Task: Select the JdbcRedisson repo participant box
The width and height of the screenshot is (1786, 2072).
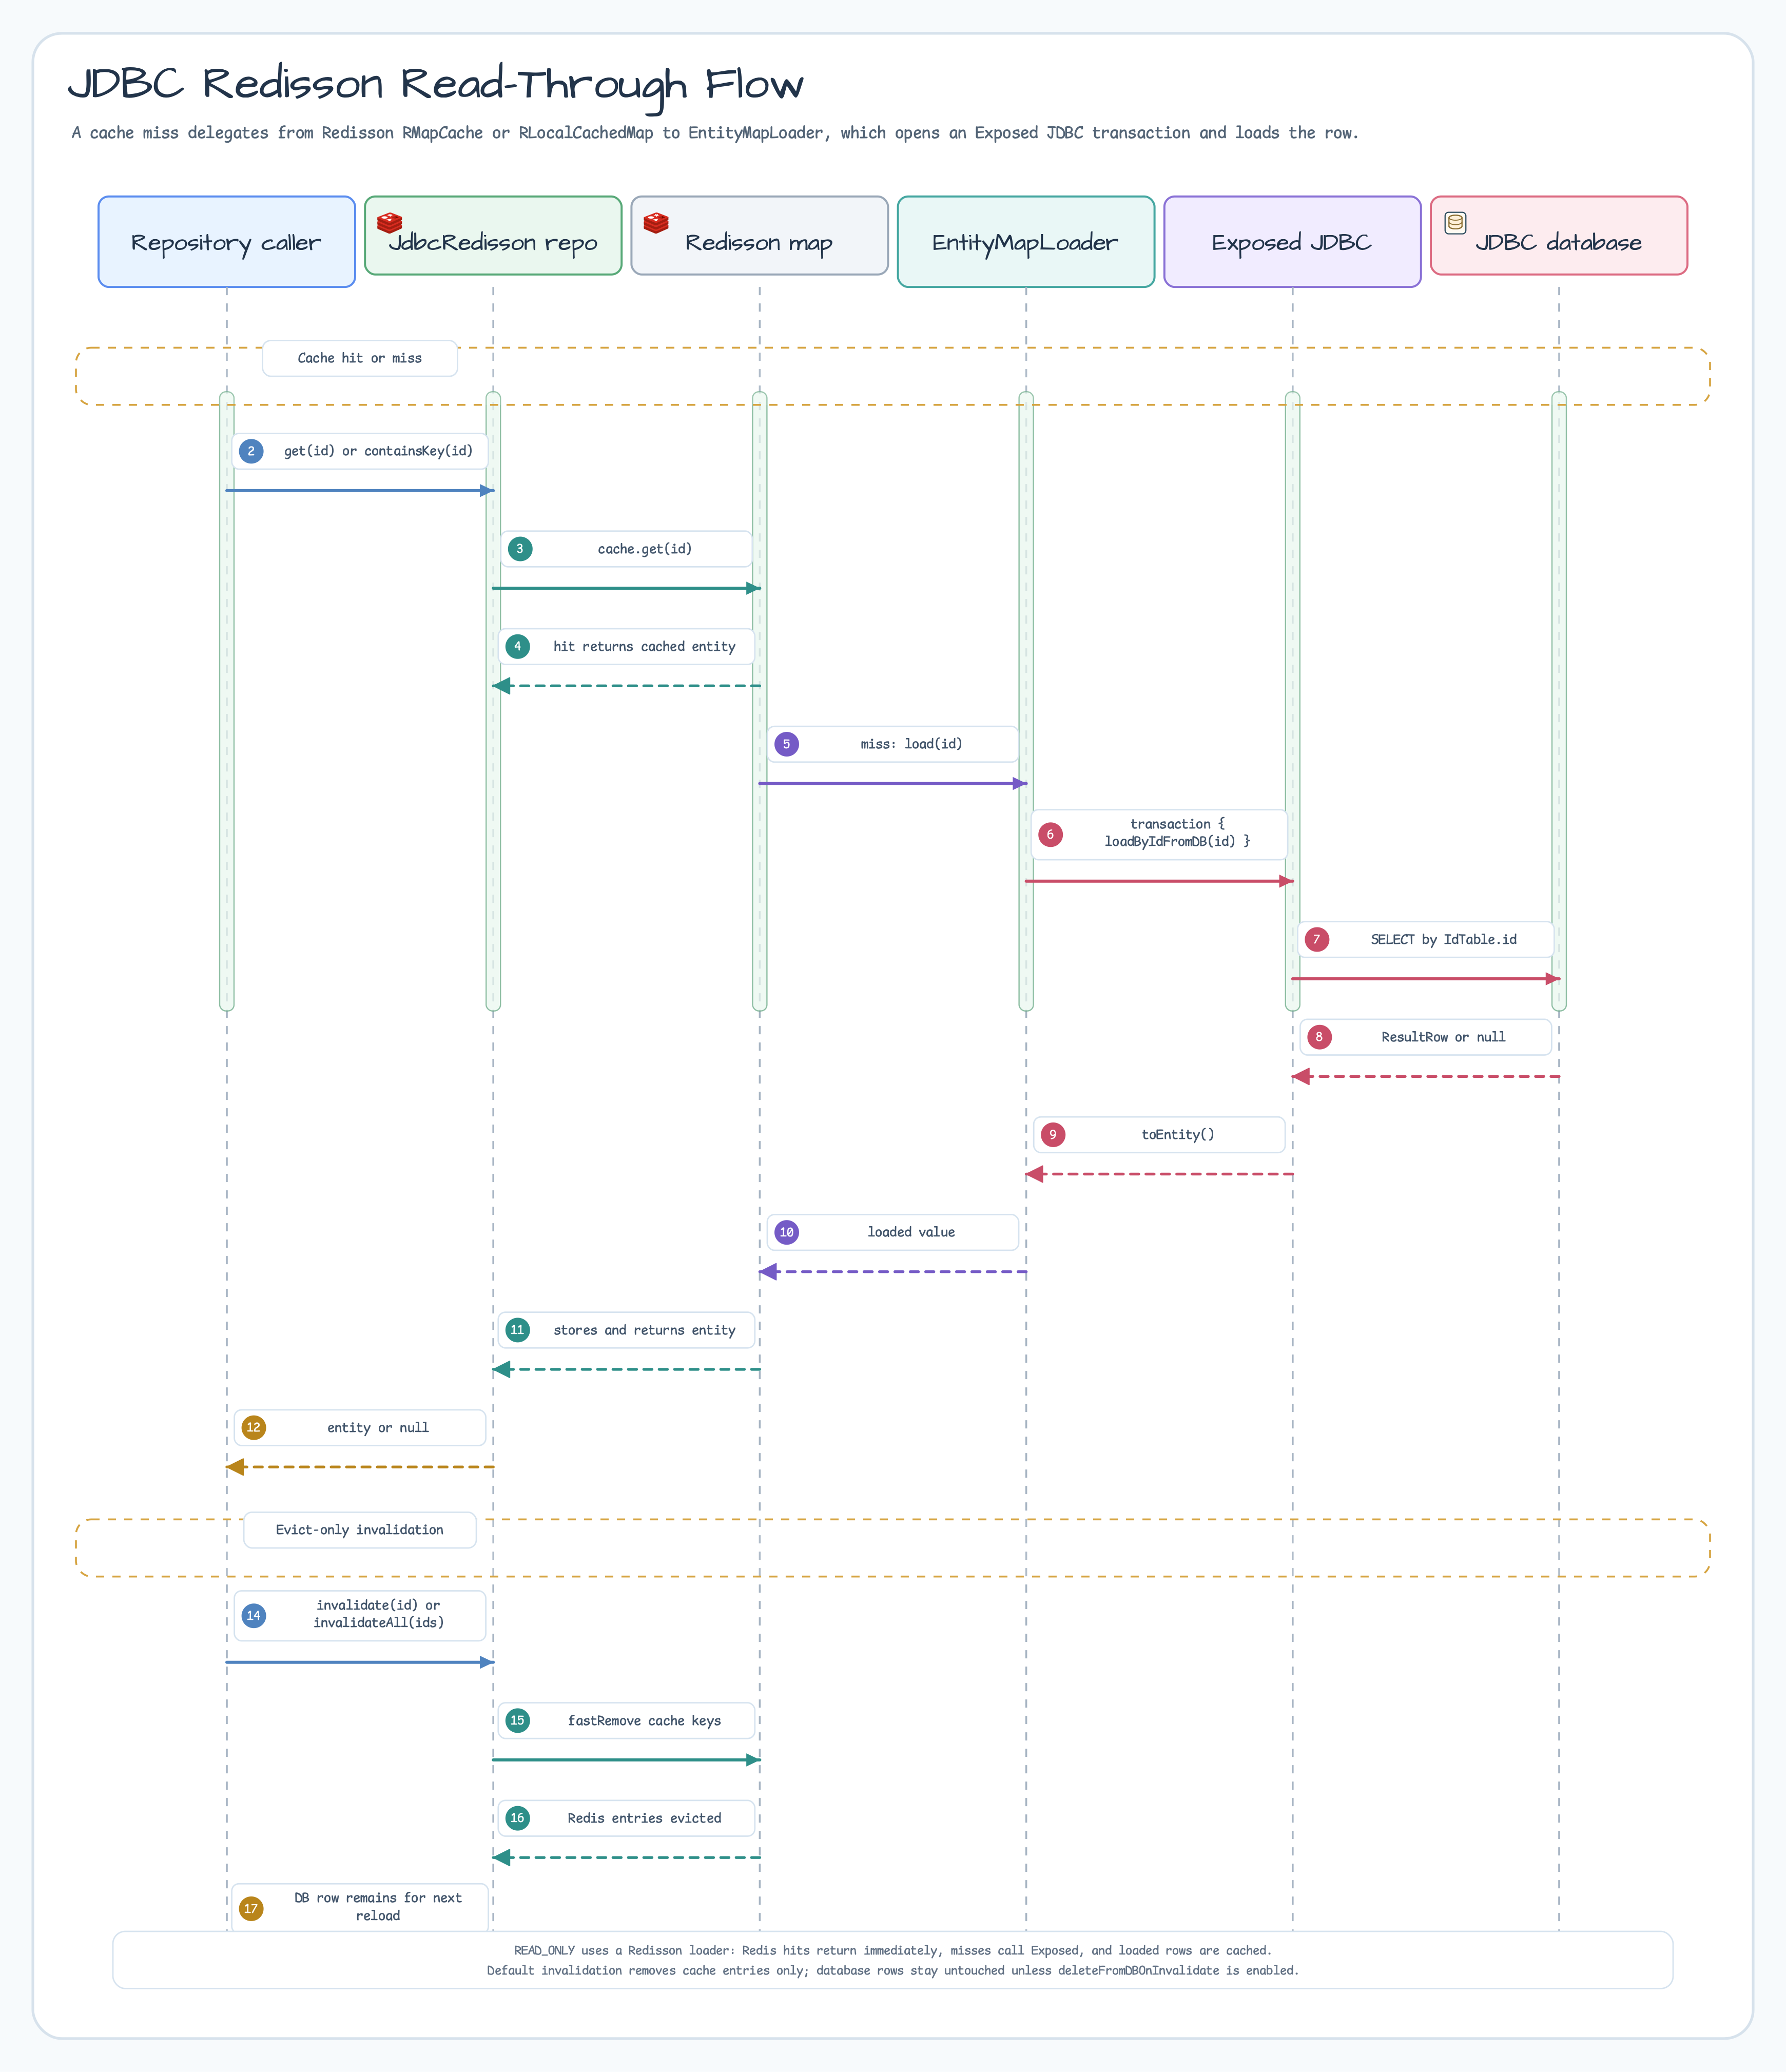Action: click(493, 236)
